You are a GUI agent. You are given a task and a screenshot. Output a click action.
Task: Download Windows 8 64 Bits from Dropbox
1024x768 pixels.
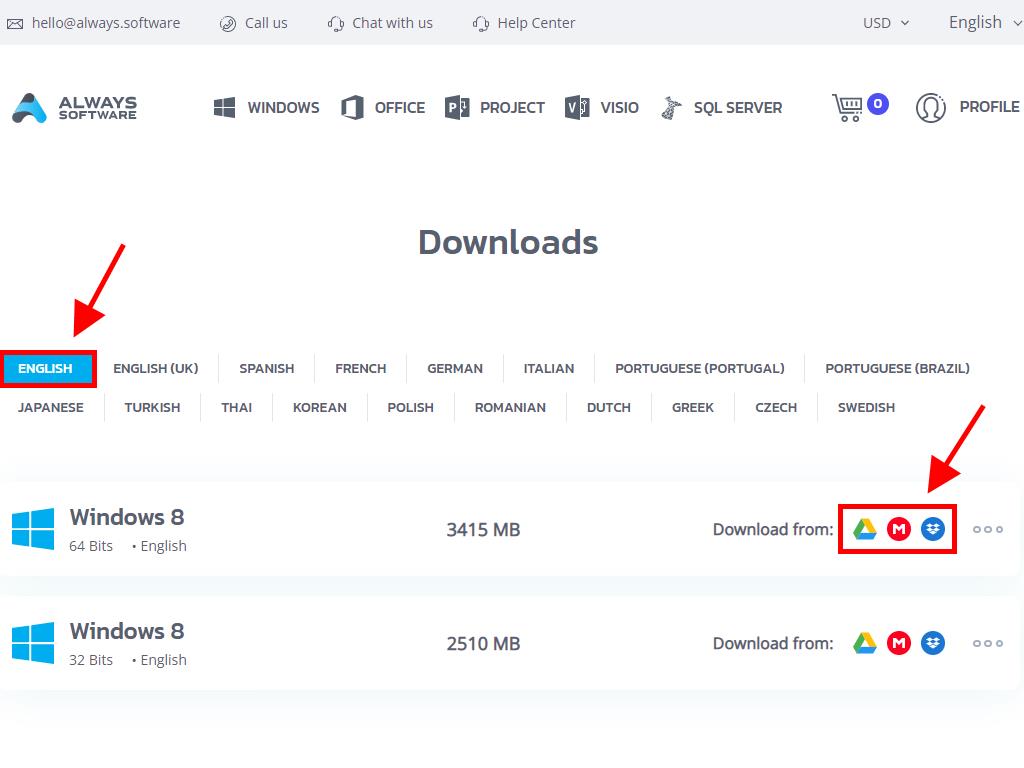click(x=933, y=529)
